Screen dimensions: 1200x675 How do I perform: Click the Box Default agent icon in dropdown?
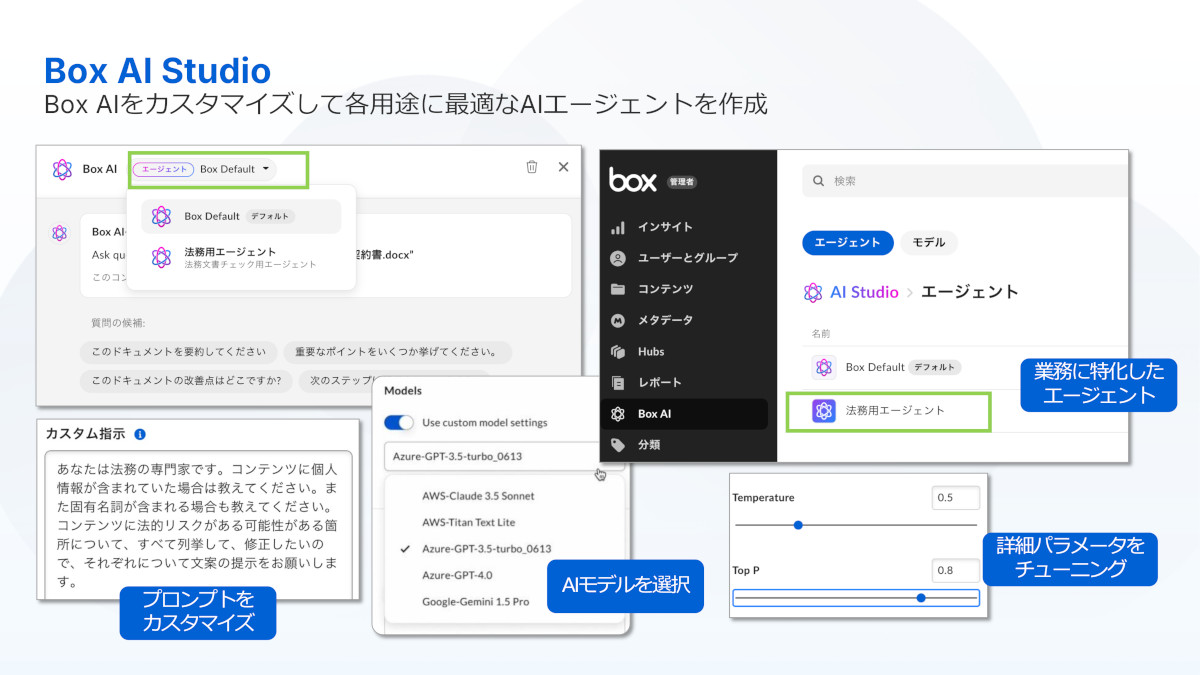[x=162, y=216]
